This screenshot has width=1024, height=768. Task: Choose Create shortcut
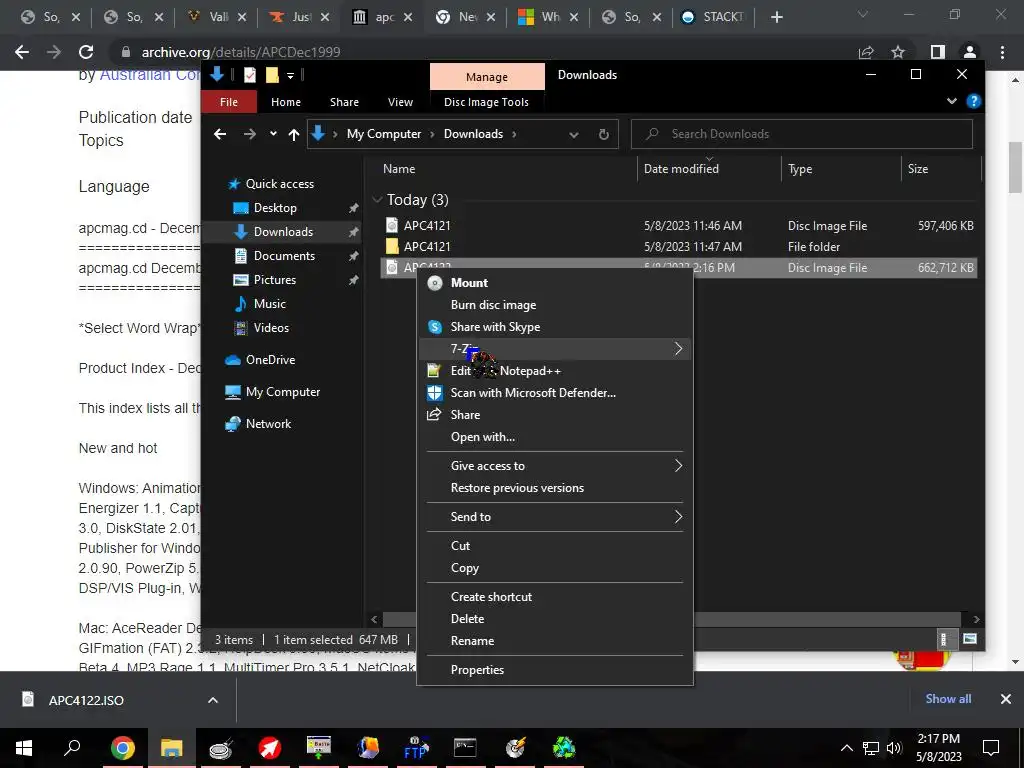tap(491, 596)
